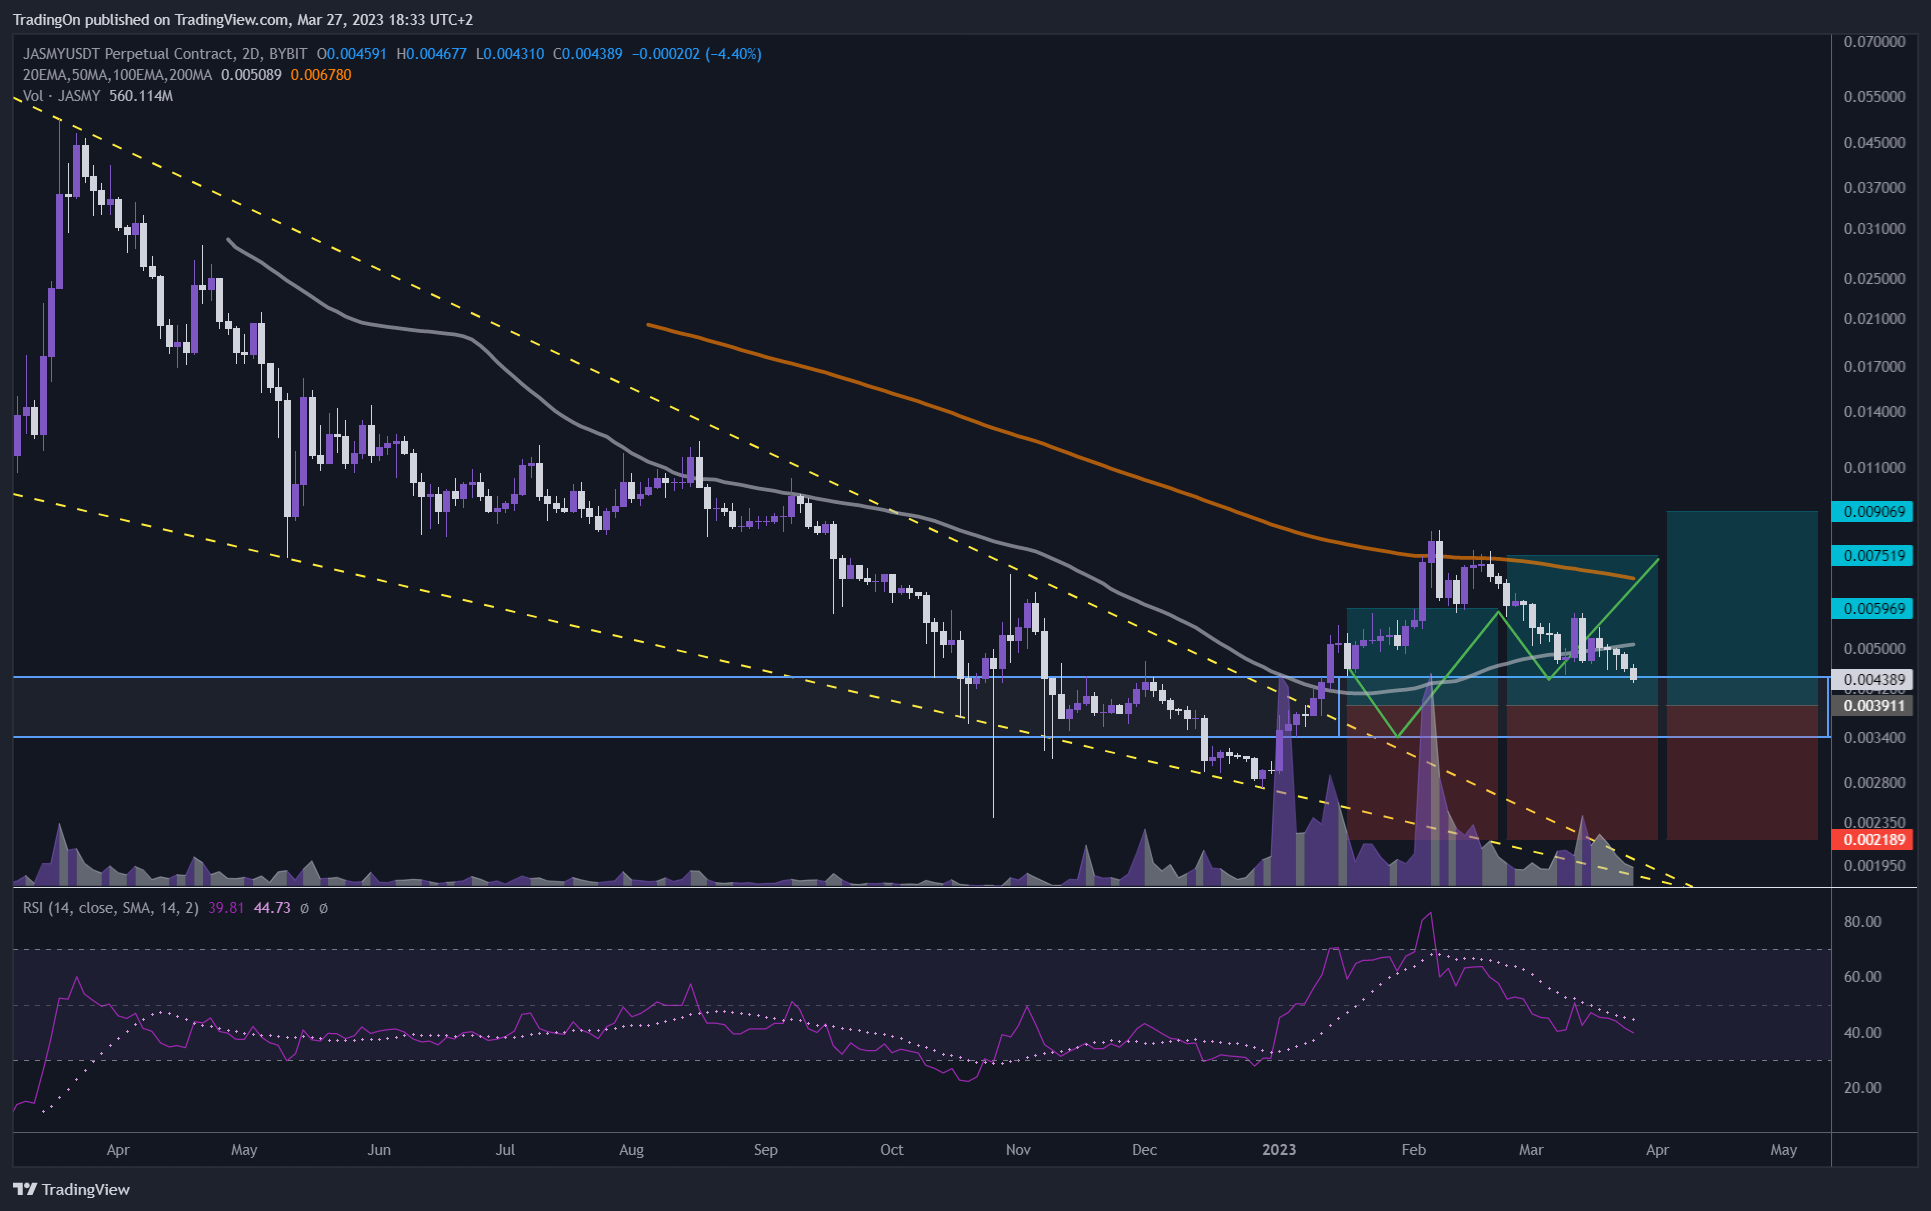Click the 0.004389 current price label
1931x1211 pixels.
pyautogui.click(x=1872, y=680)
